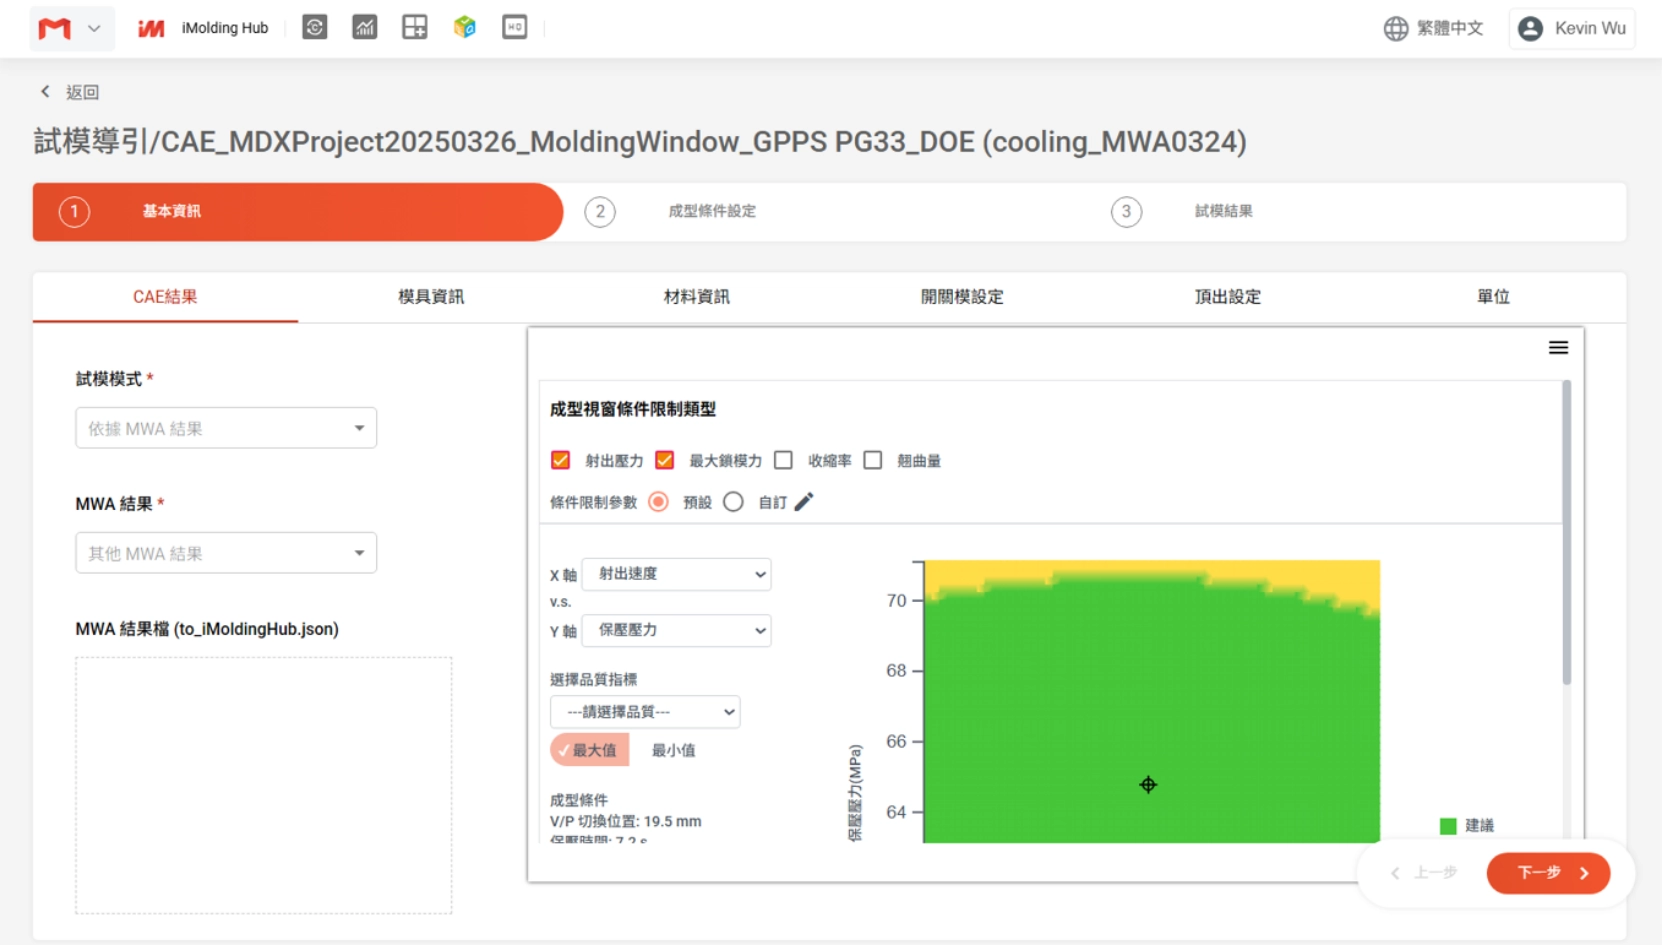
Task: Click the grid-plus dashboard icon in top toolbar
Action: tap(414, 28)
